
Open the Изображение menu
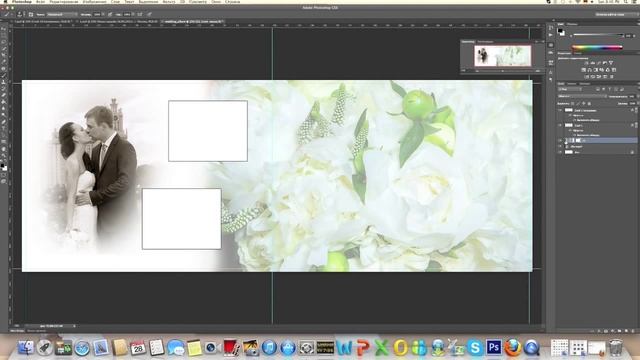tap(95, 2)
